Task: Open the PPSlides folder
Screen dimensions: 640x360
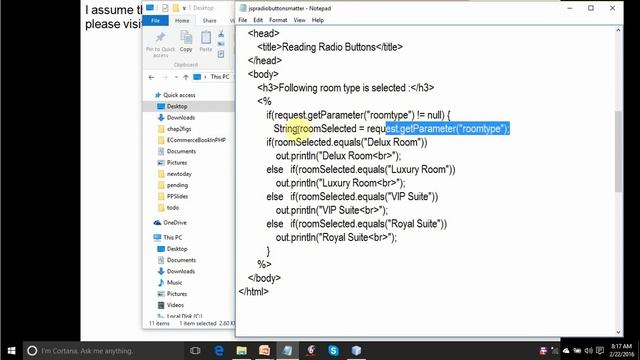Action: [x=177, y=196]
